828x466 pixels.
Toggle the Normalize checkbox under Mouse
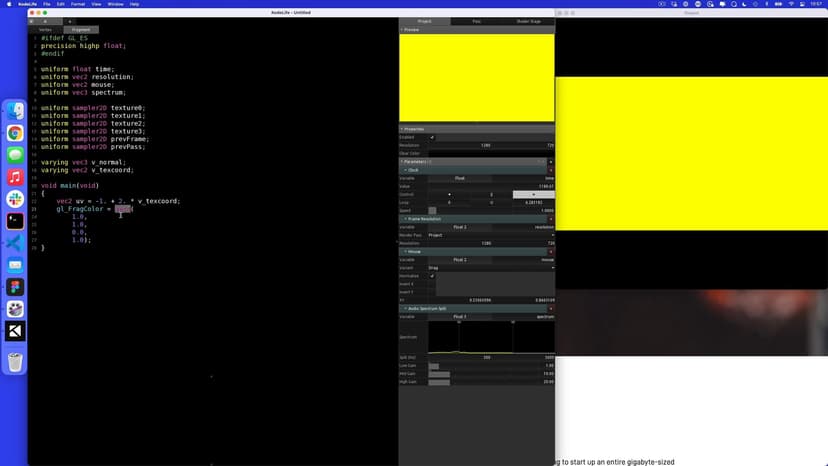[432, 276]
